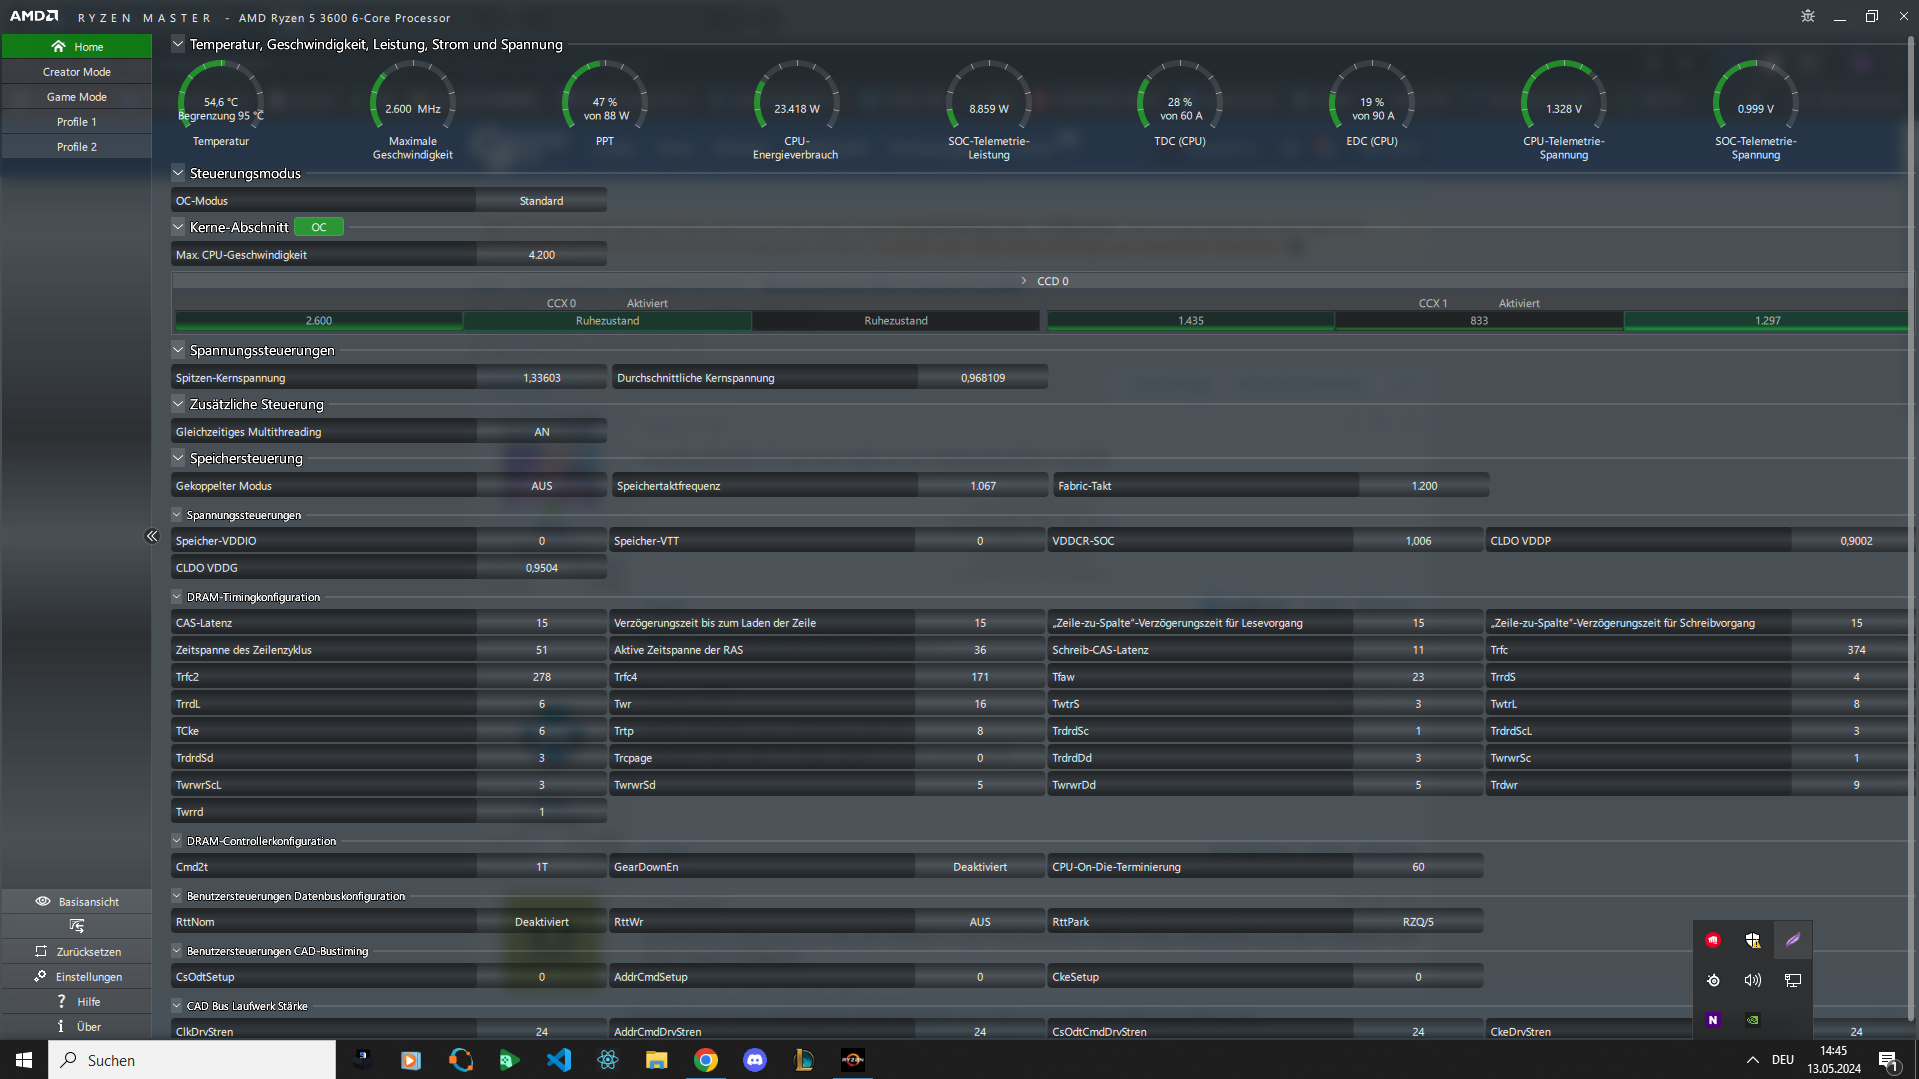Open volume control in tray
The image size is (1919, 1079).
pyautogui.click(x=1753, y=980)
